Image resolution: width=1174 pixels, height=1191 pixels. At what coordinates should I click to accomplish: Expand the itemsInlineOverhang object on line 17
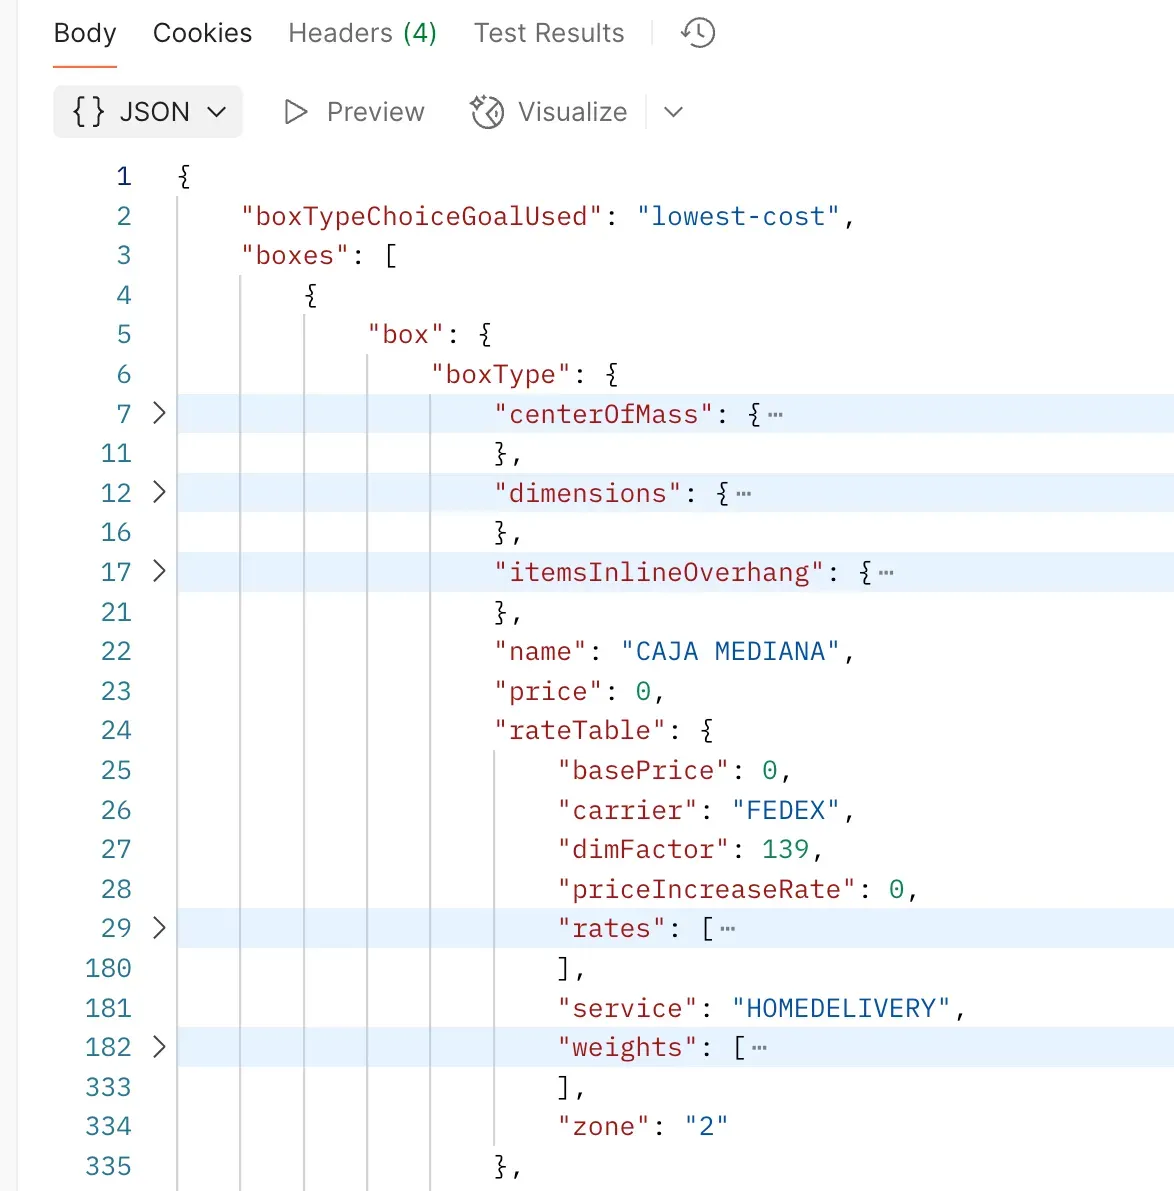tap(159, 571)
